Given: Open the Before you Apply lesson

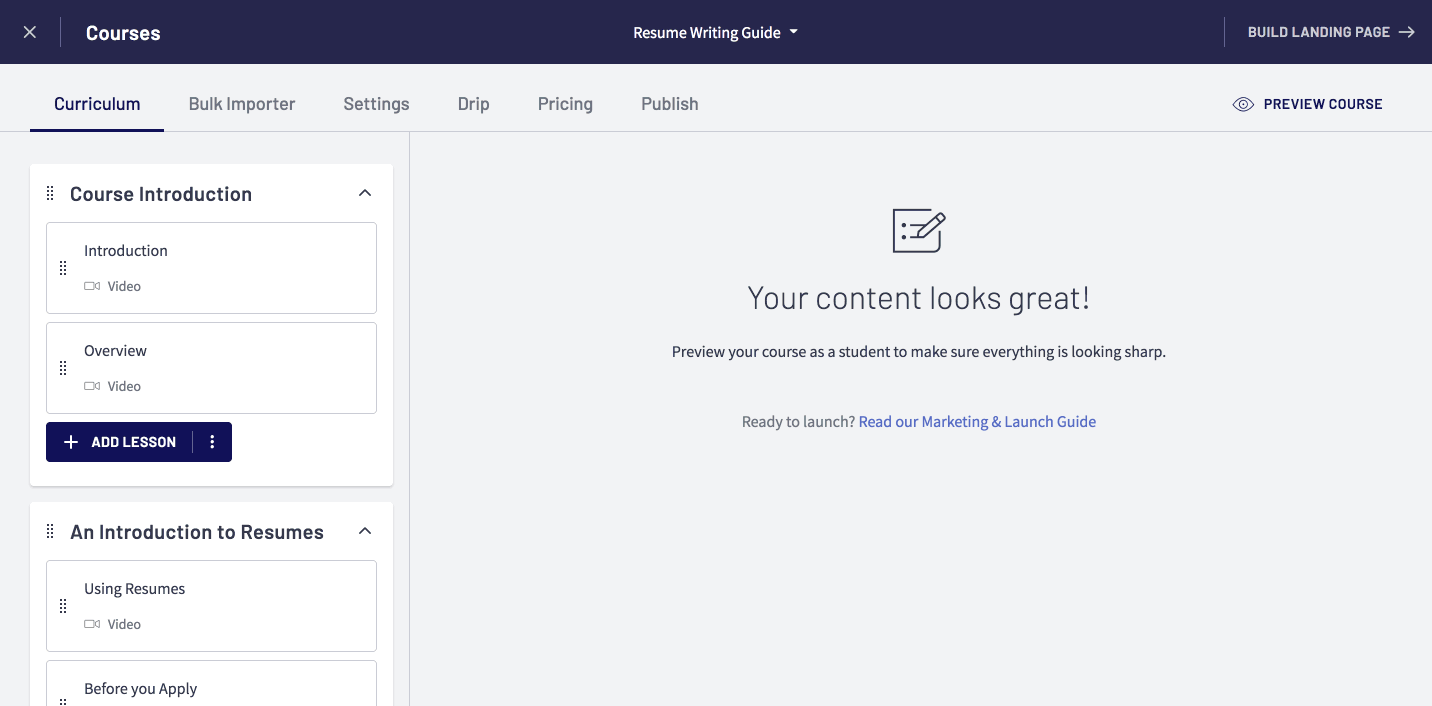Looking at the screenshot, I should (x=212, y=684).
